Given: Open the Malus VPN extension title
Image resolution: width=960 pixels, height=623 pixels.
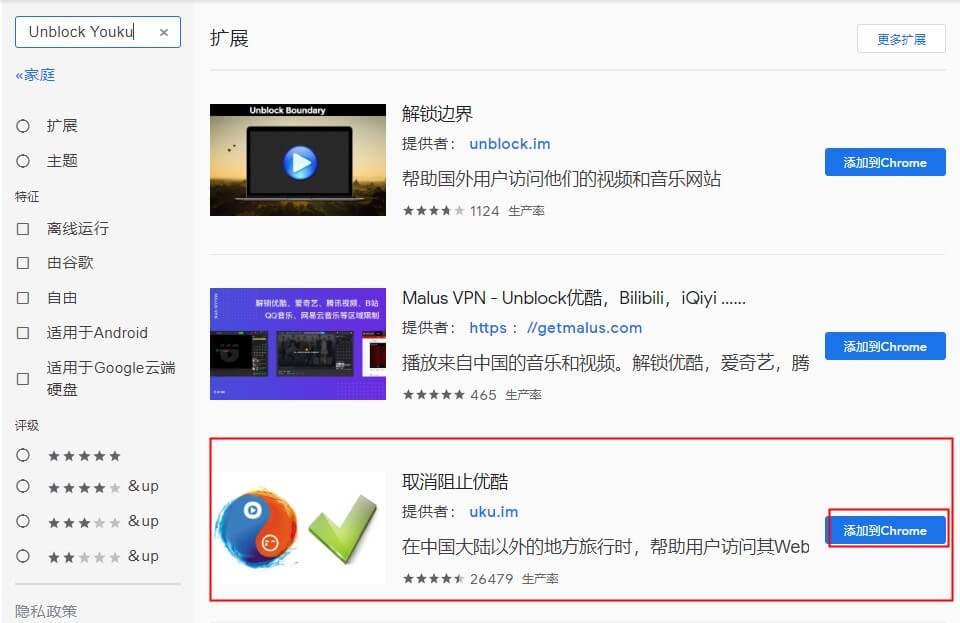Looking at the screenshot, I should 574,298.
